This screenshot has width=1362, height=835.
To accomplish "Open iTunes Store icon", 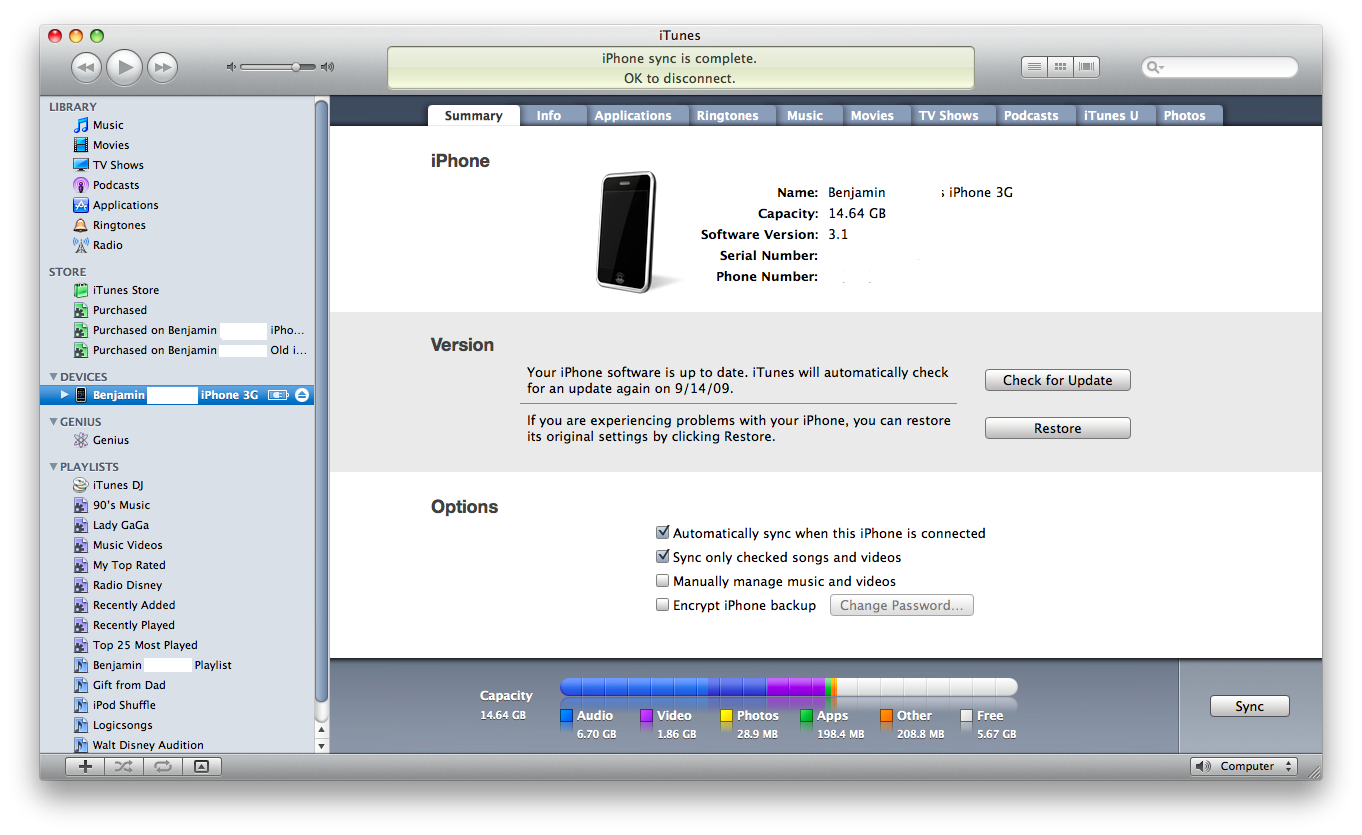I will click(81, 290).
